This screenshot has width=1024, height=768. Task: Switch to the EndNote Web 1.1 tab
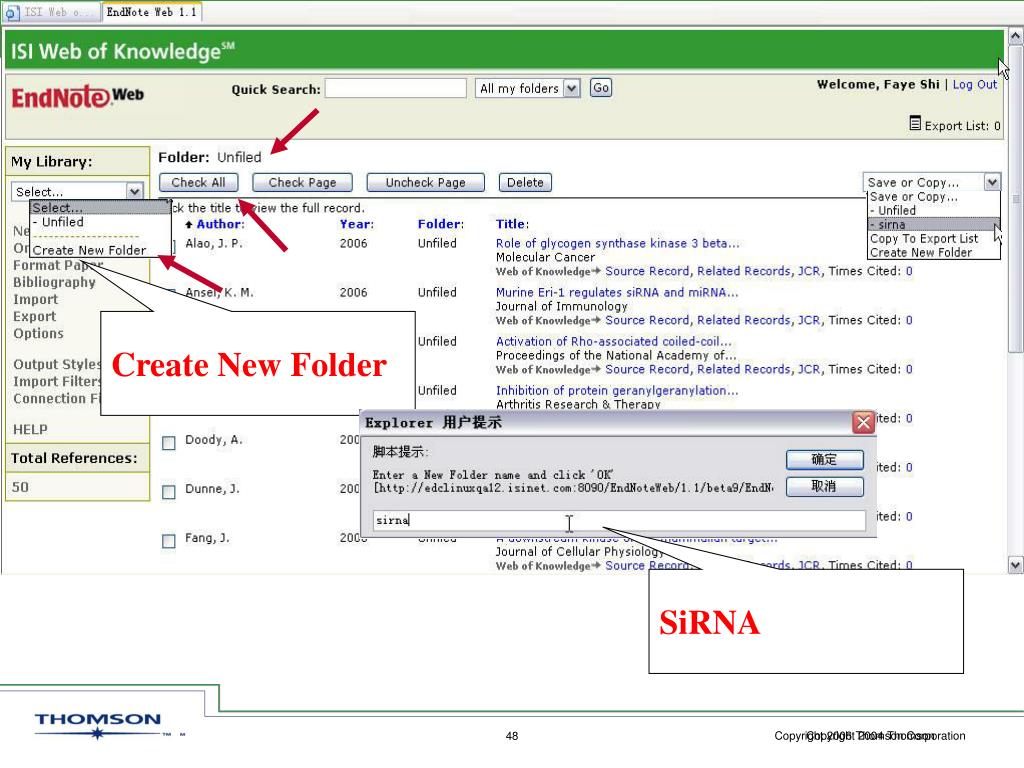pyautogui.click(x=152, y=12)
